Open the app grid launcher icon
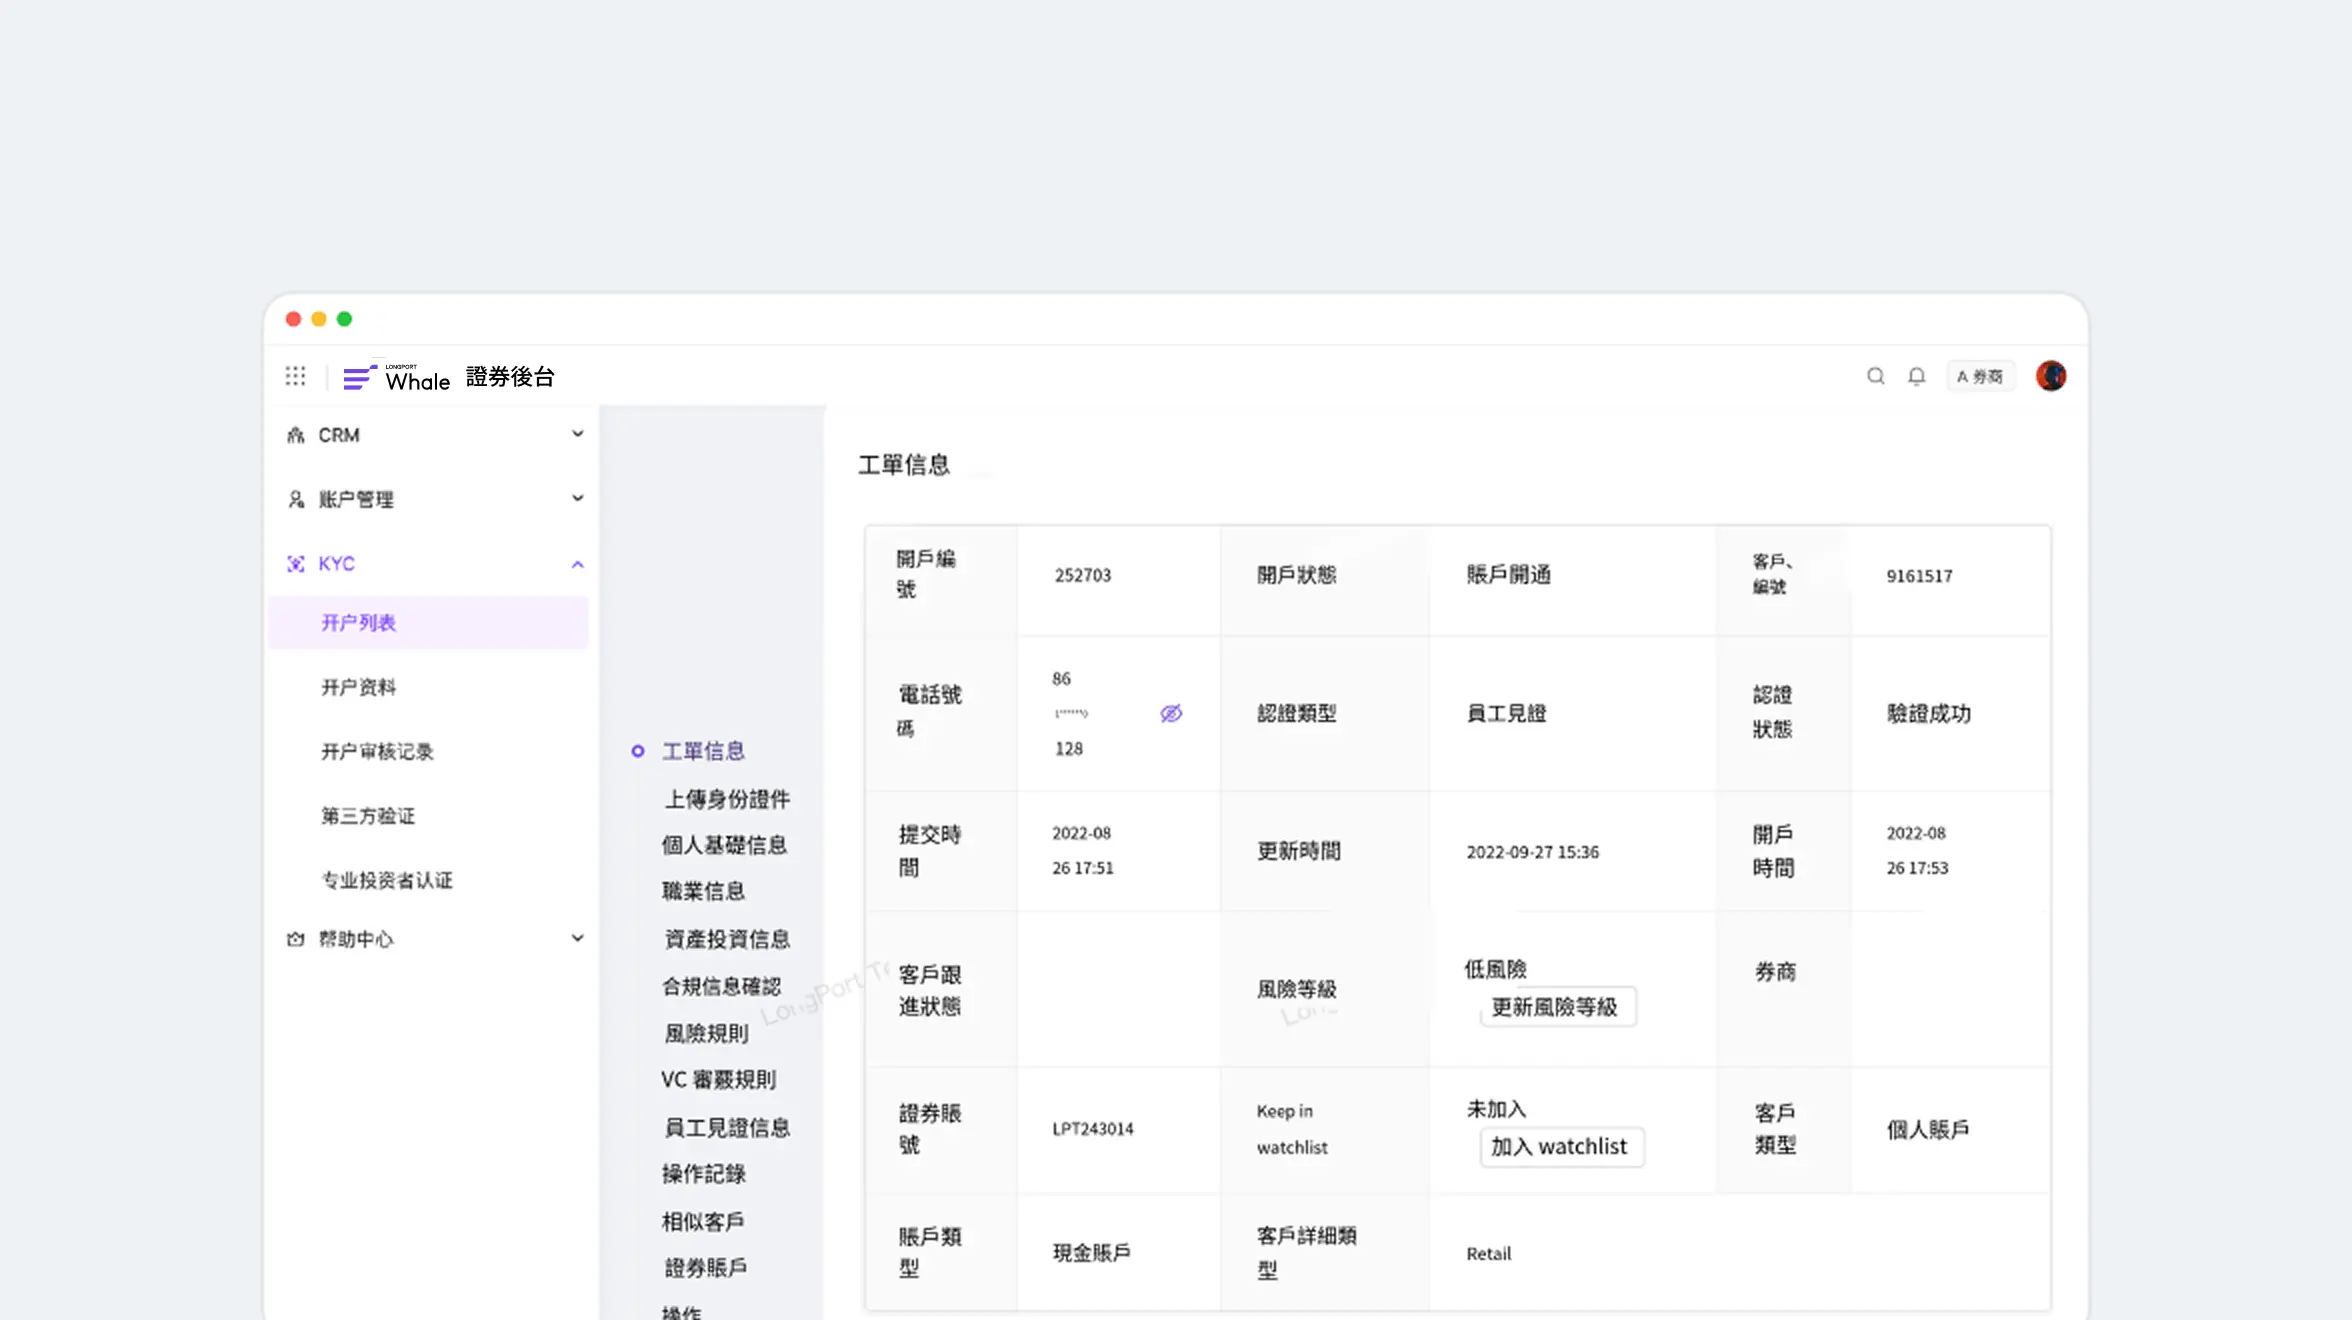The width and height of the screenshot is (2352, 1320). point(295,377)
